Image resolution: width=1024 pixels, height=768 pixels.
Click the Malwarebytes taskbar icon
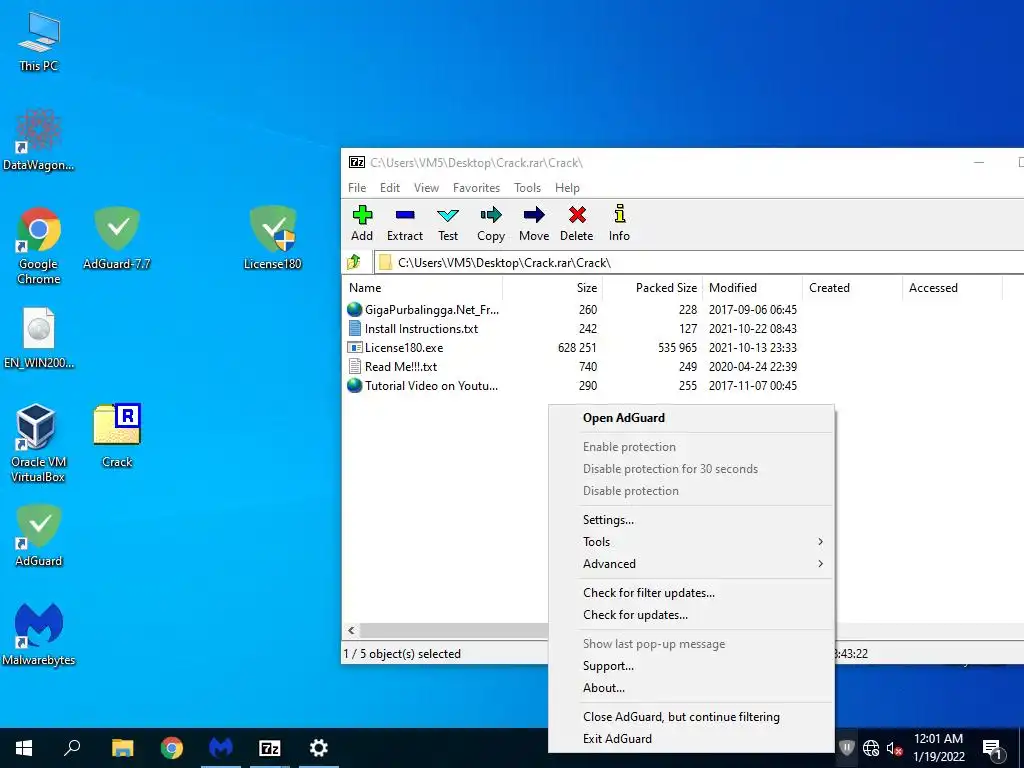pos(221,748)
